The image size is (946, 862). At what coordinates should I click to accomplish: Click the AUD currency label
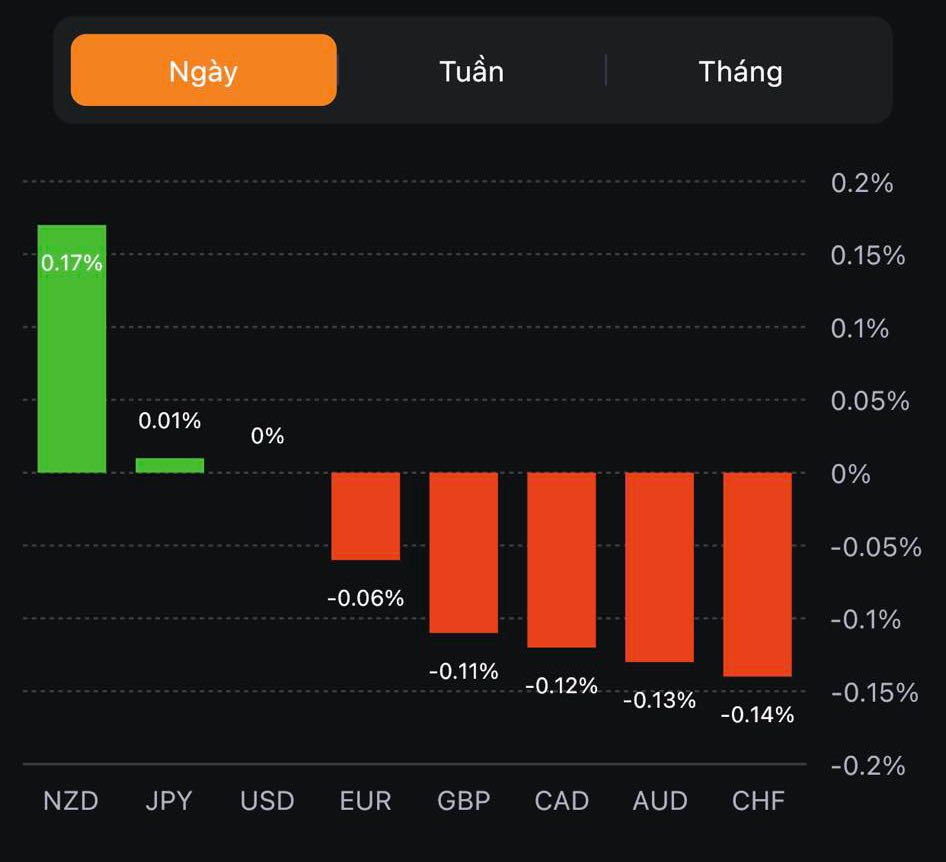660,801
